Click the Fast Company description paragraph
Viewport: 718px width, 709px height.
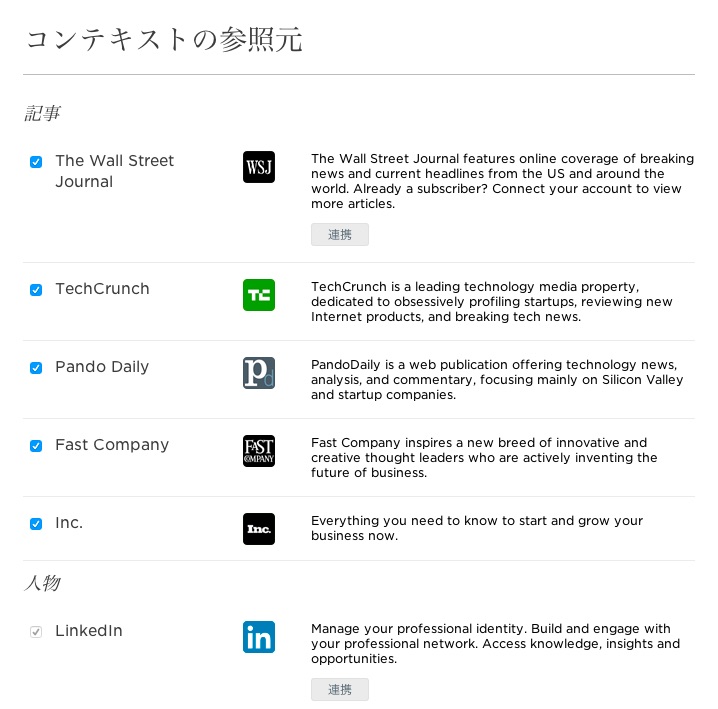pyautogui.click(x=484, y=457)
